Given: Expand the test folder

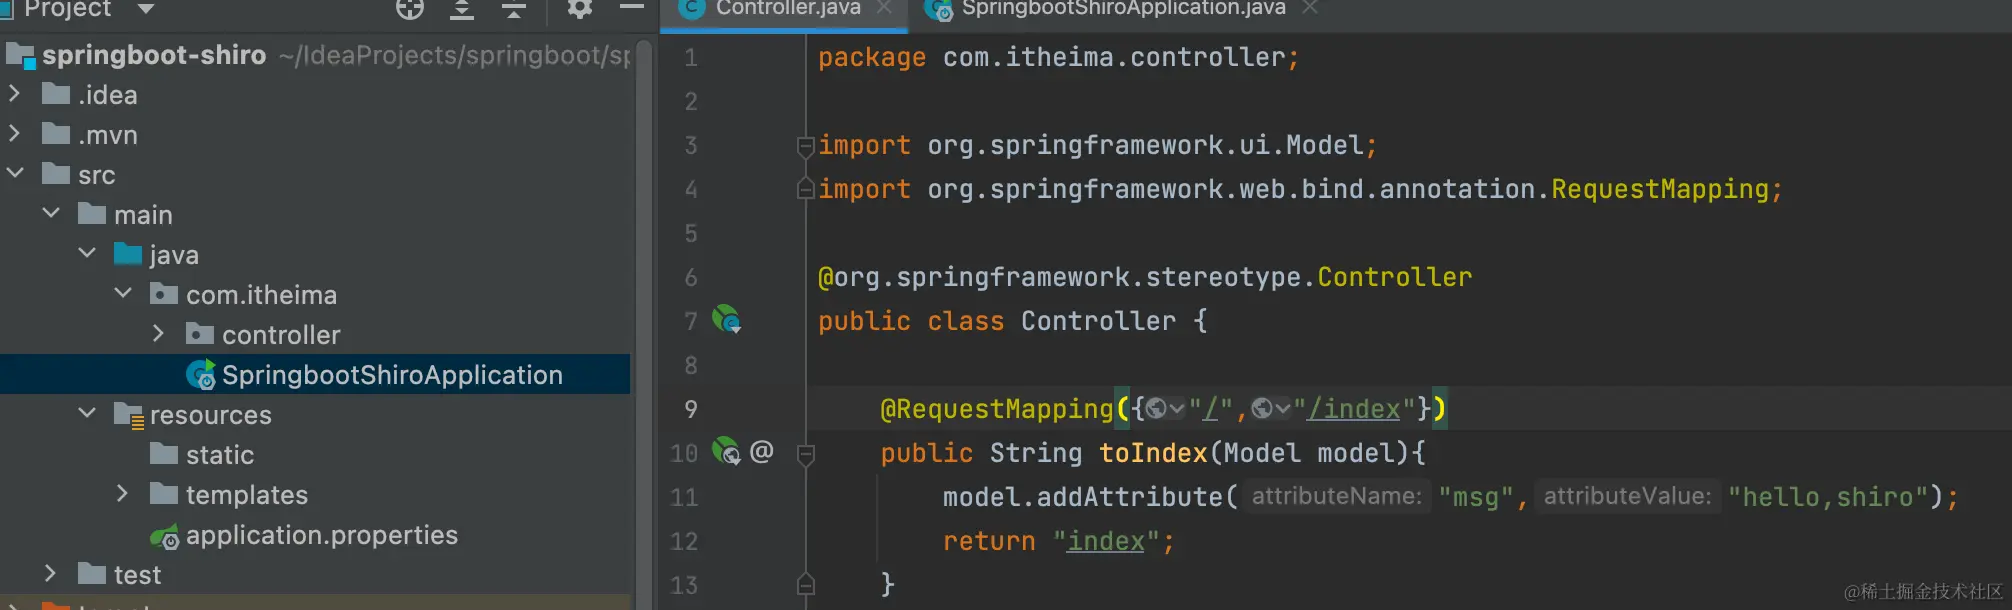Looking at the screenshot, I should 51,574.
